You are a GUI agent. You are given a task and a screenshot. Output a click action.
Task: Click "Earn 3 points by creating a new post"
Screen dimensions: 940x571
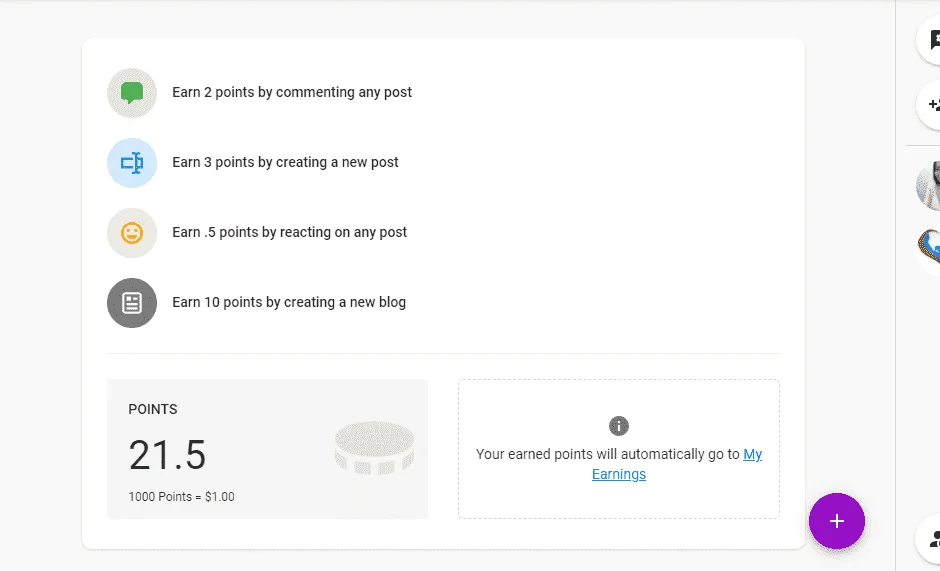(x=285, y=163)
